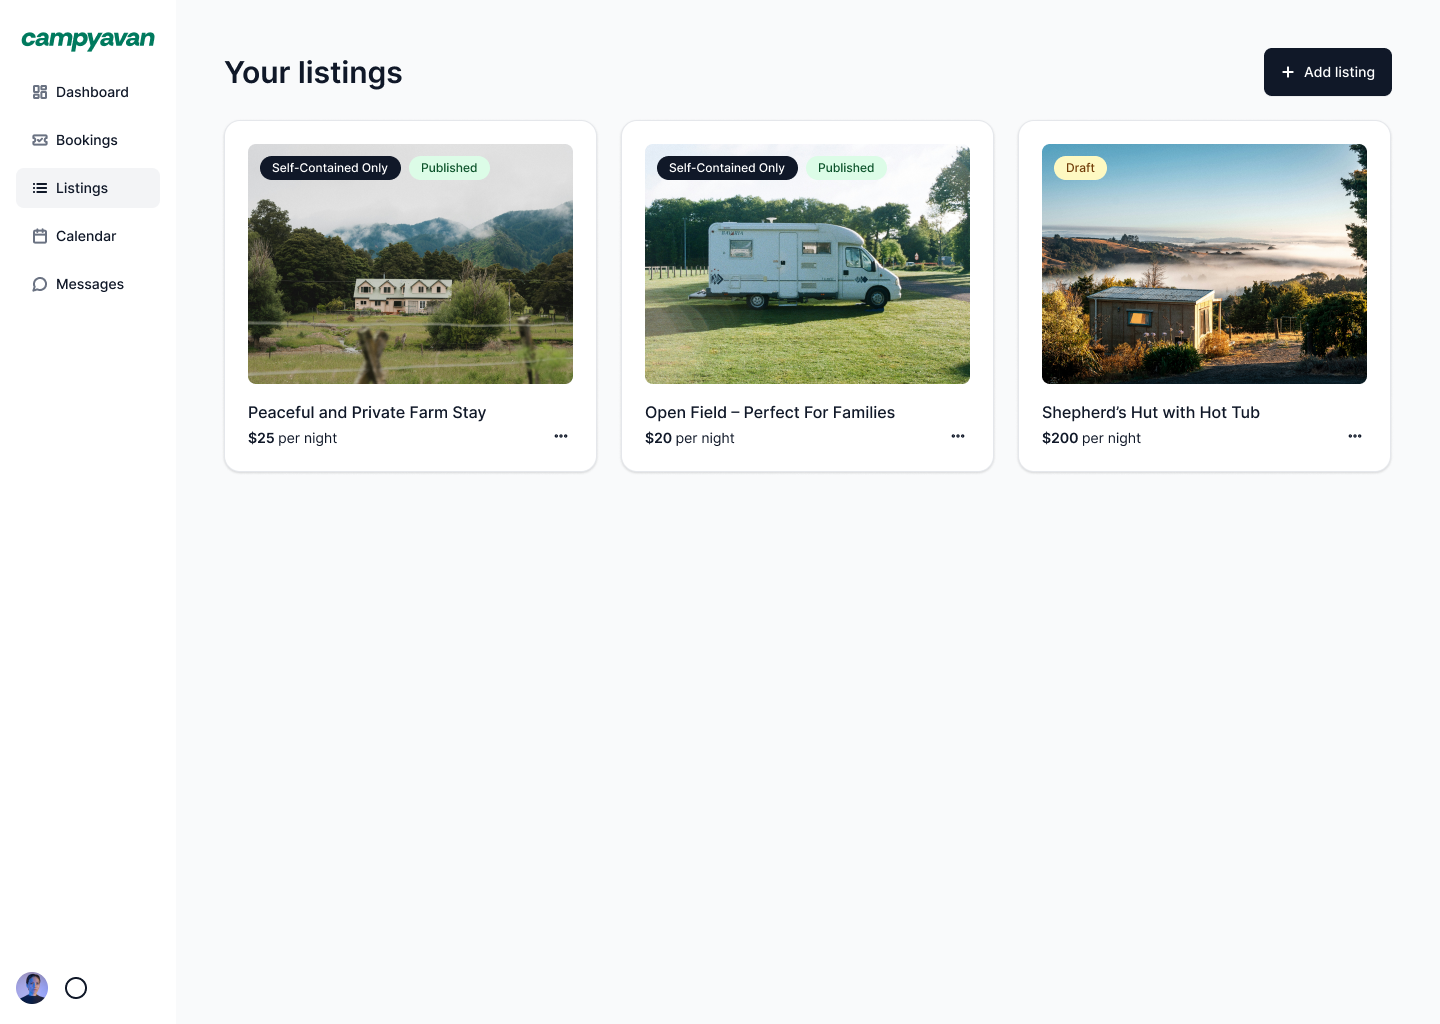Click the campyavan logo

(x=88, y=40)
